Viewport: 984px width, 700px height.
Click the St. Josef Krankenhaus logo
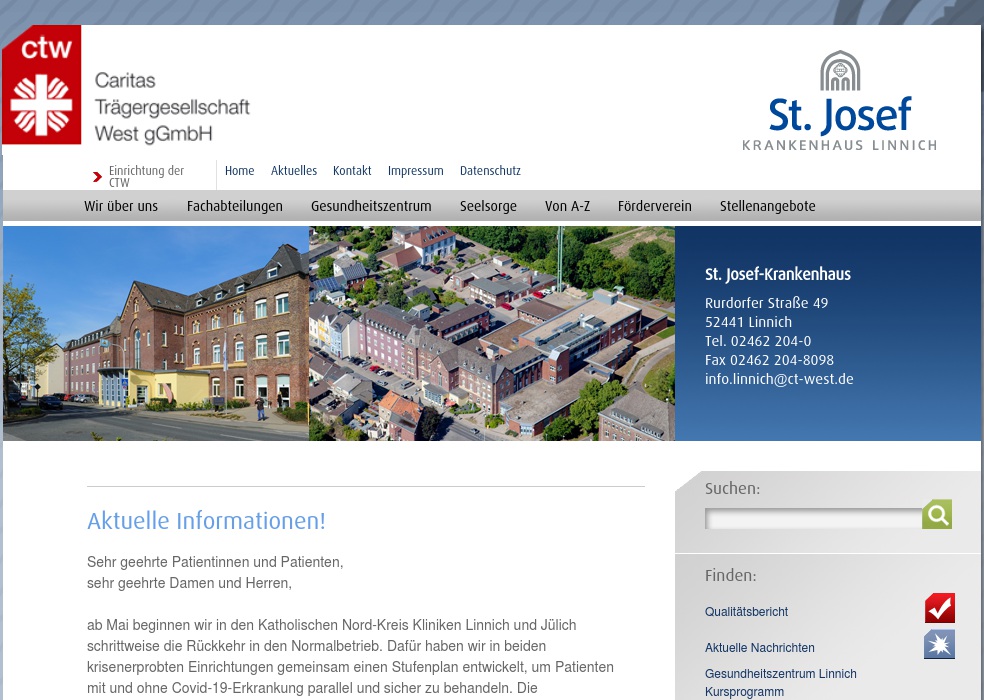click(x=839, y=99)
